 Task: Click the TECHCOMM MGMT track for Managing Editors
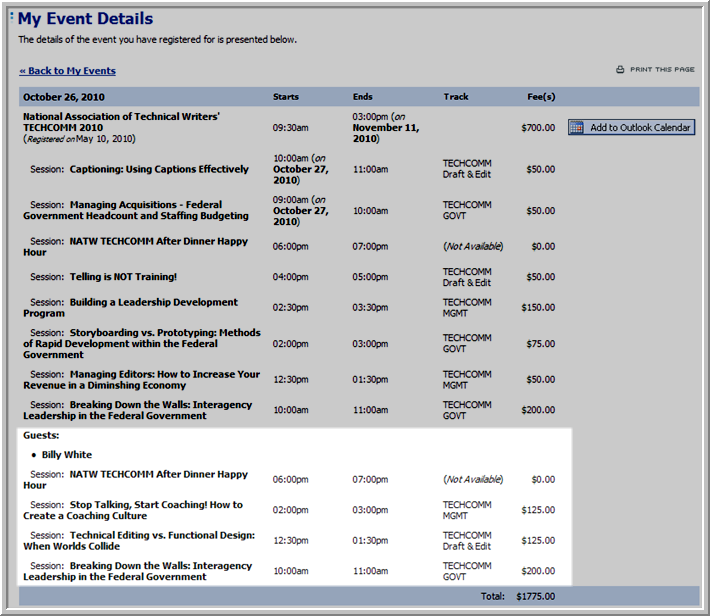tap(467, 380)
